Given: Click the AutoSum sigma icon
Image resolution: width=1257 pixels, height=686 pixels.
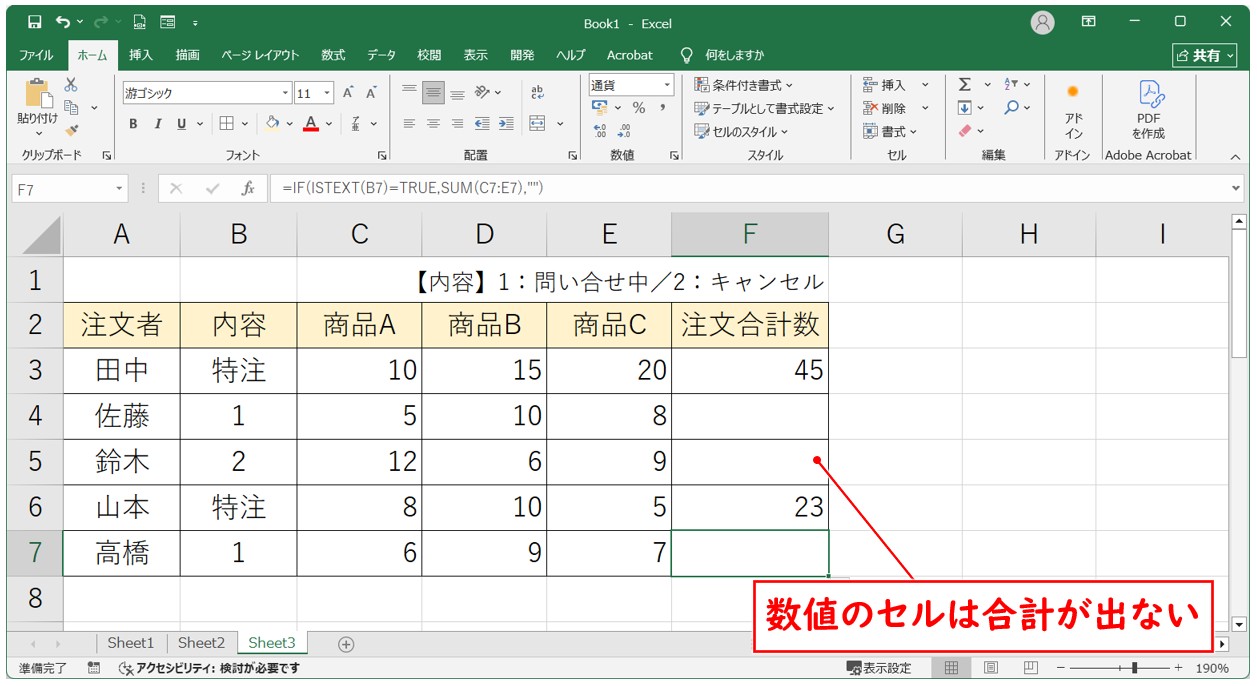Looking at the screenshot, I should click(964, 85).
